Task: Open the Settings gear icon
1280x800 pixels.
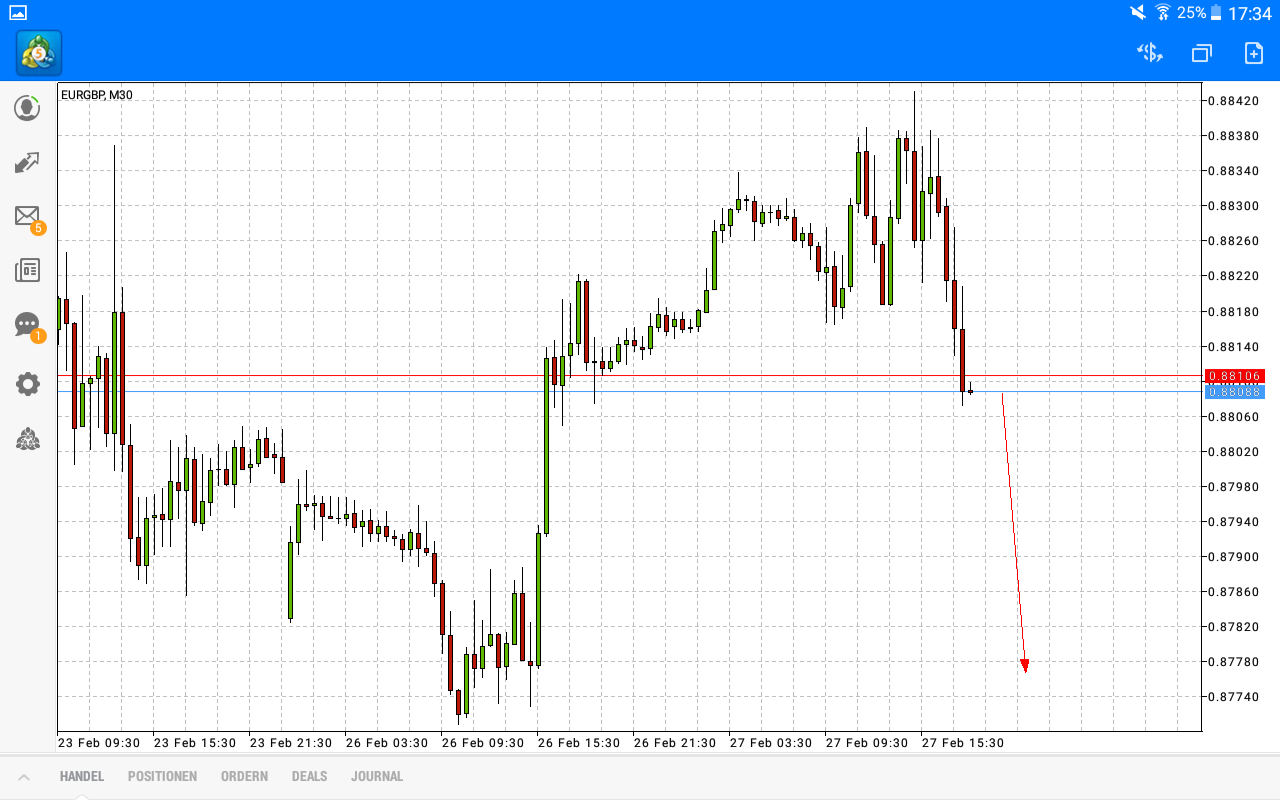Action: pyautogui.click(x=27, y=384)
